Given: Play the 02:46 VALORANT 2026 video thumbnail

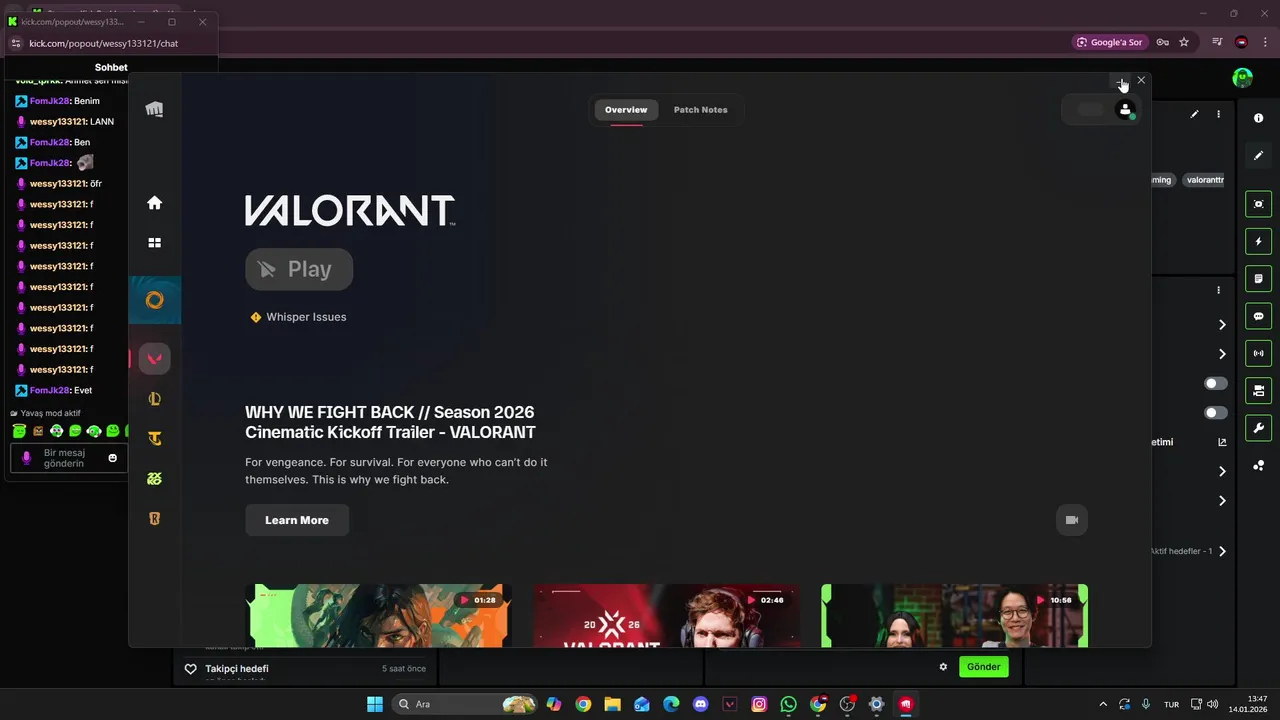Looking at the screenshot, I should [x=666, y=615].
